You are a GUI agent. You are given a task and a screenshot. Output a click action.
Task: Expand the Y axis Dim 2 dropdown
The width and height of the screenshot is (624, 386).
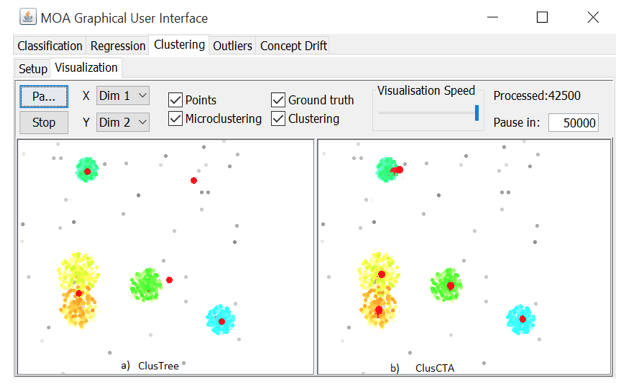click(x=123, y=122)
